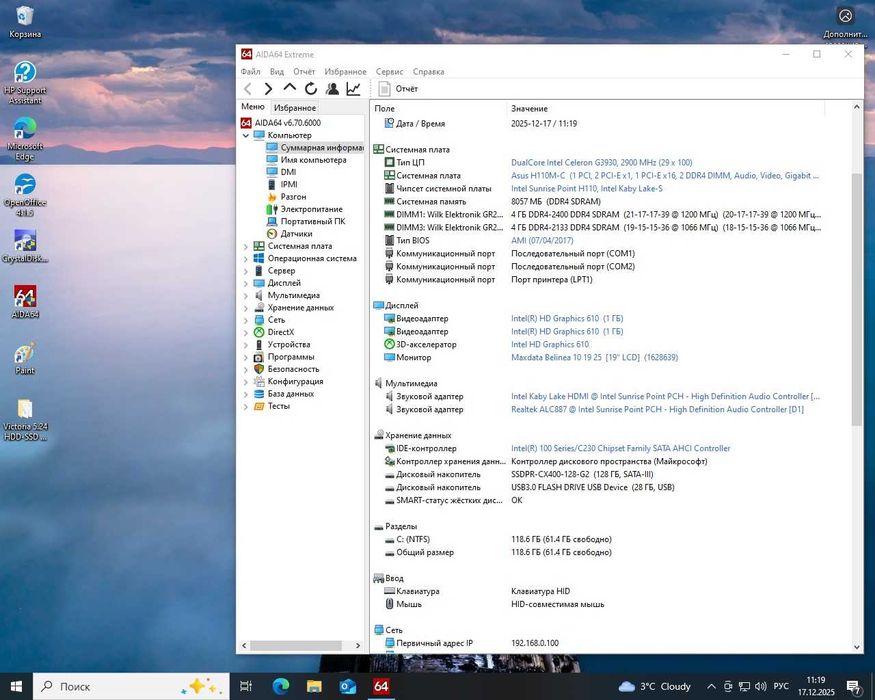Select Разгон with flame icon
Screen dimensions: 875x700
[293, 196]
